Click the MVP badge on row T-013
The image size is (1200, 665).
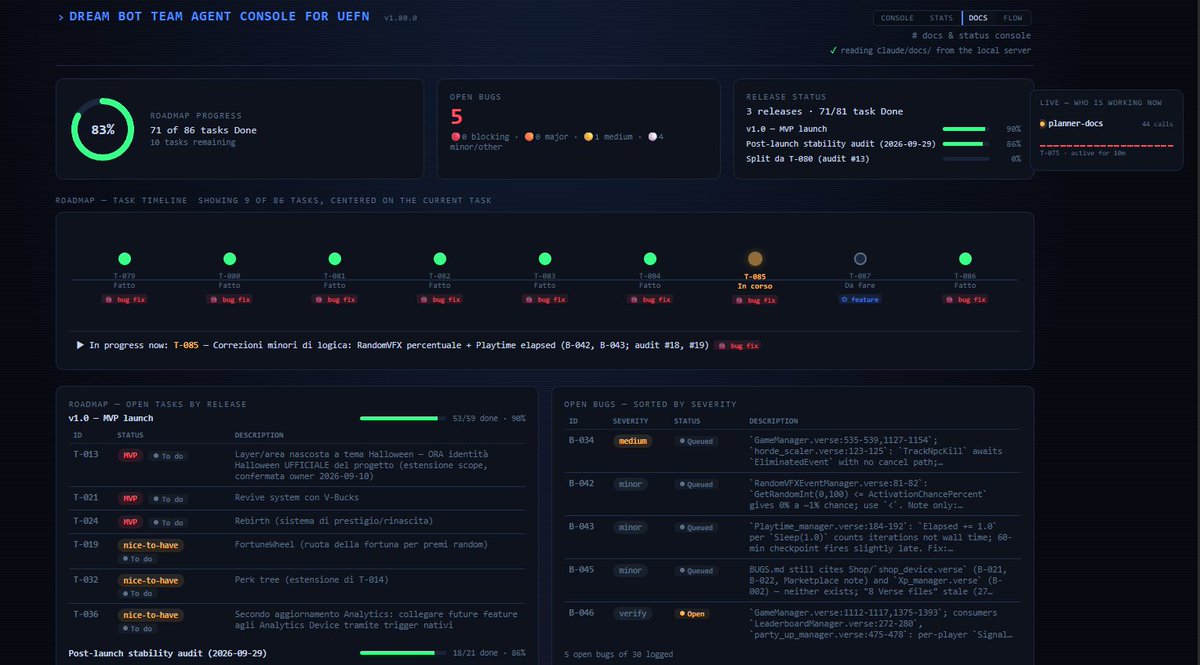pos(130,455)
